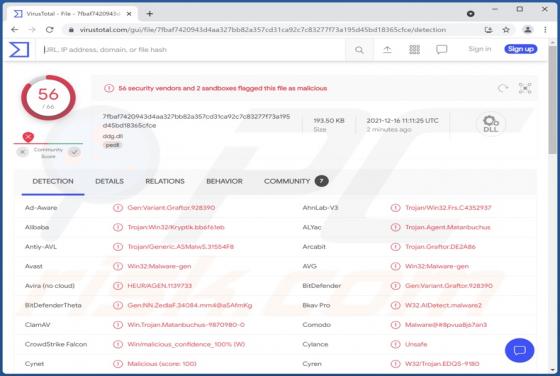Reload the page
This screenshot has width=560, height=376.
50,30
